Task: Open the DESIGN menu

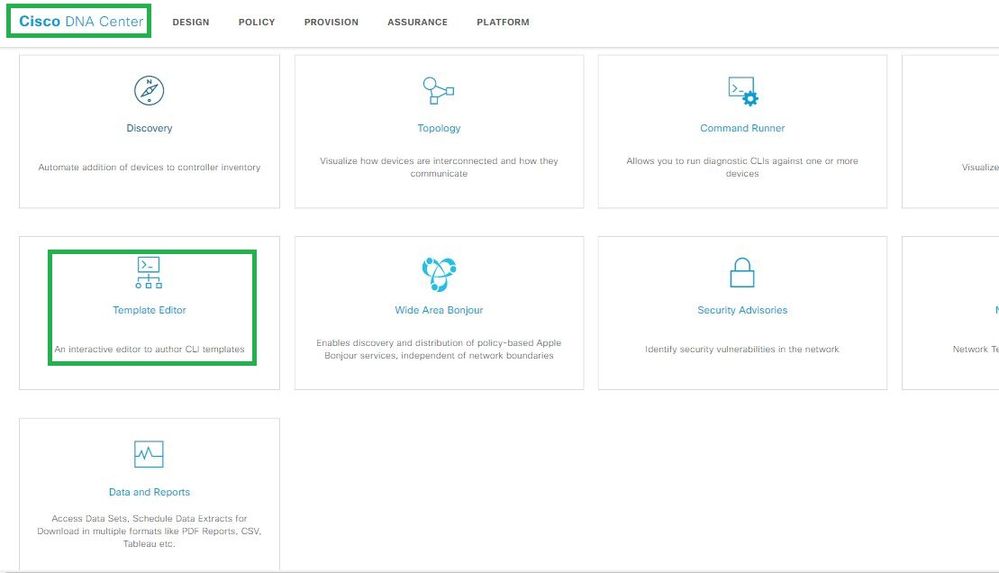Action: [190, 22]
